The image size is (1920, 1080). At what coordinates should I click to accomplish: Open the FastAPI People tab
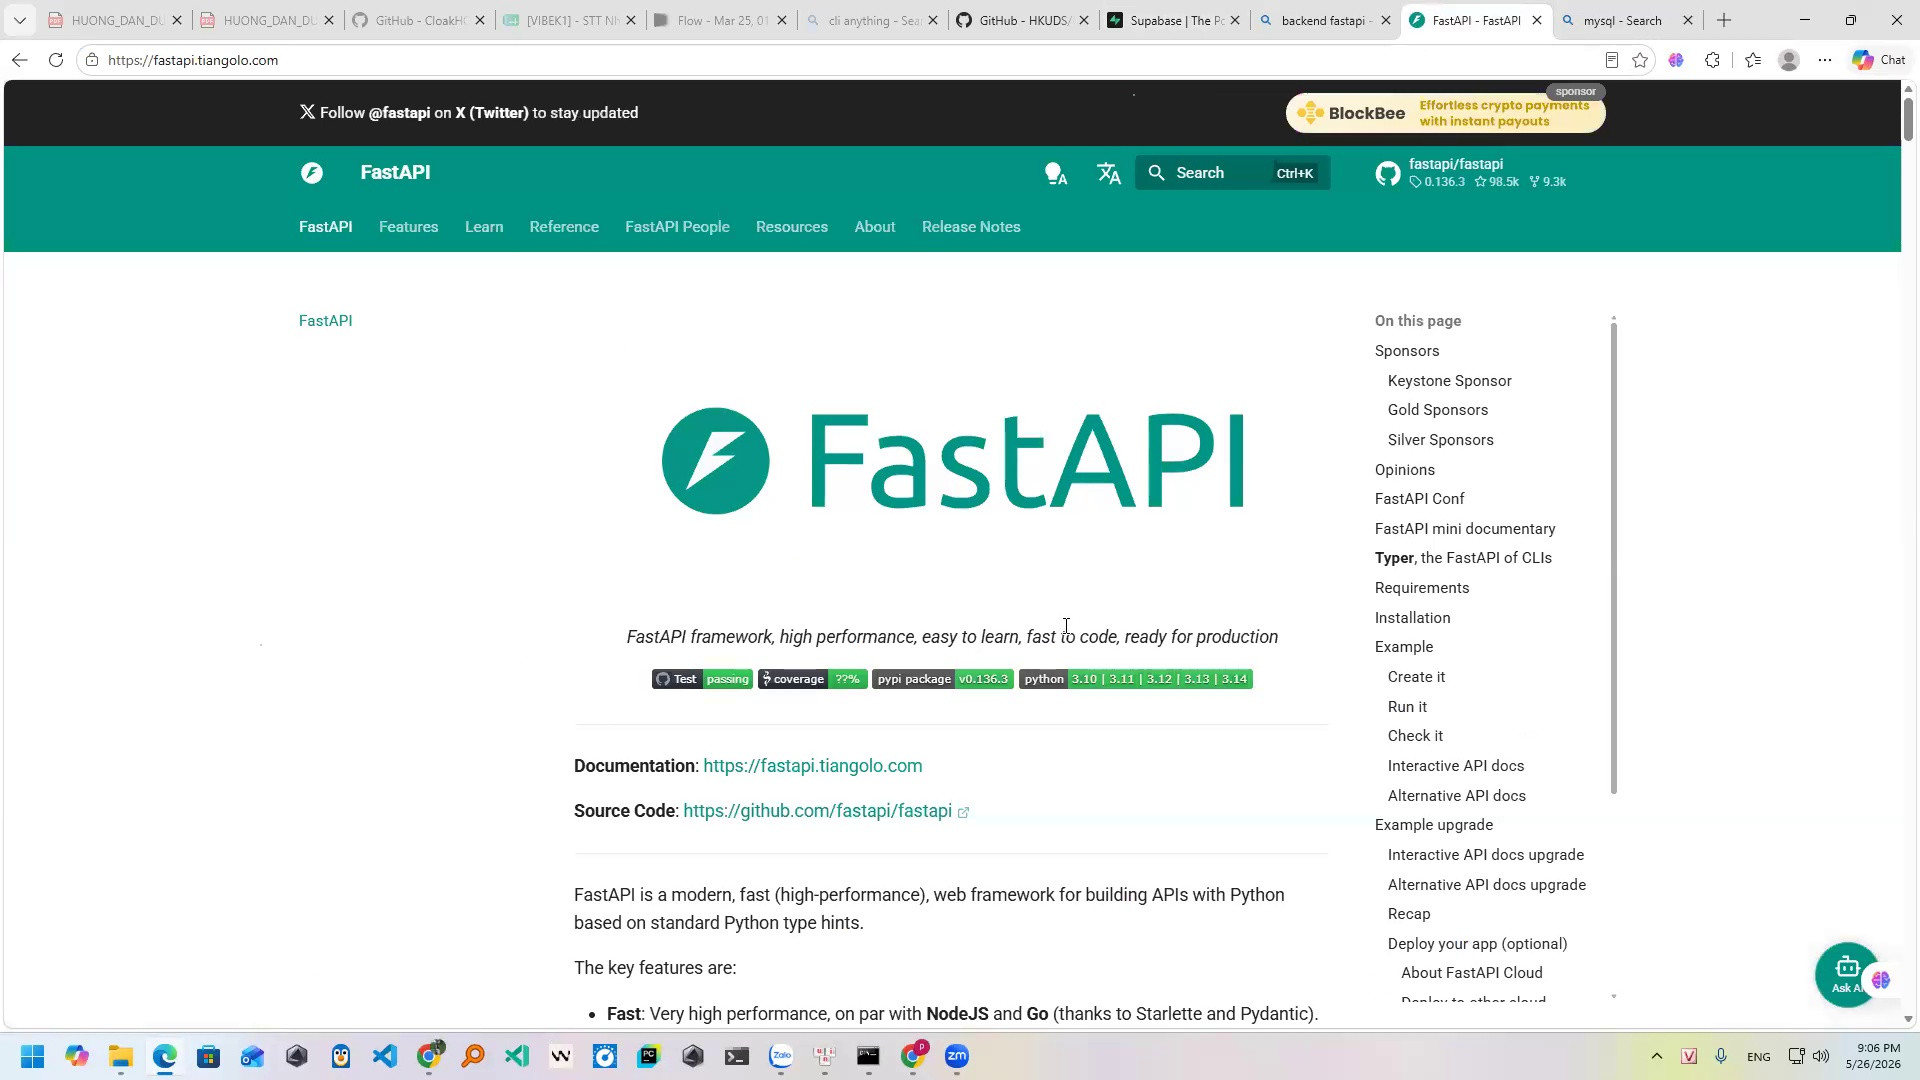click(677, 227)
